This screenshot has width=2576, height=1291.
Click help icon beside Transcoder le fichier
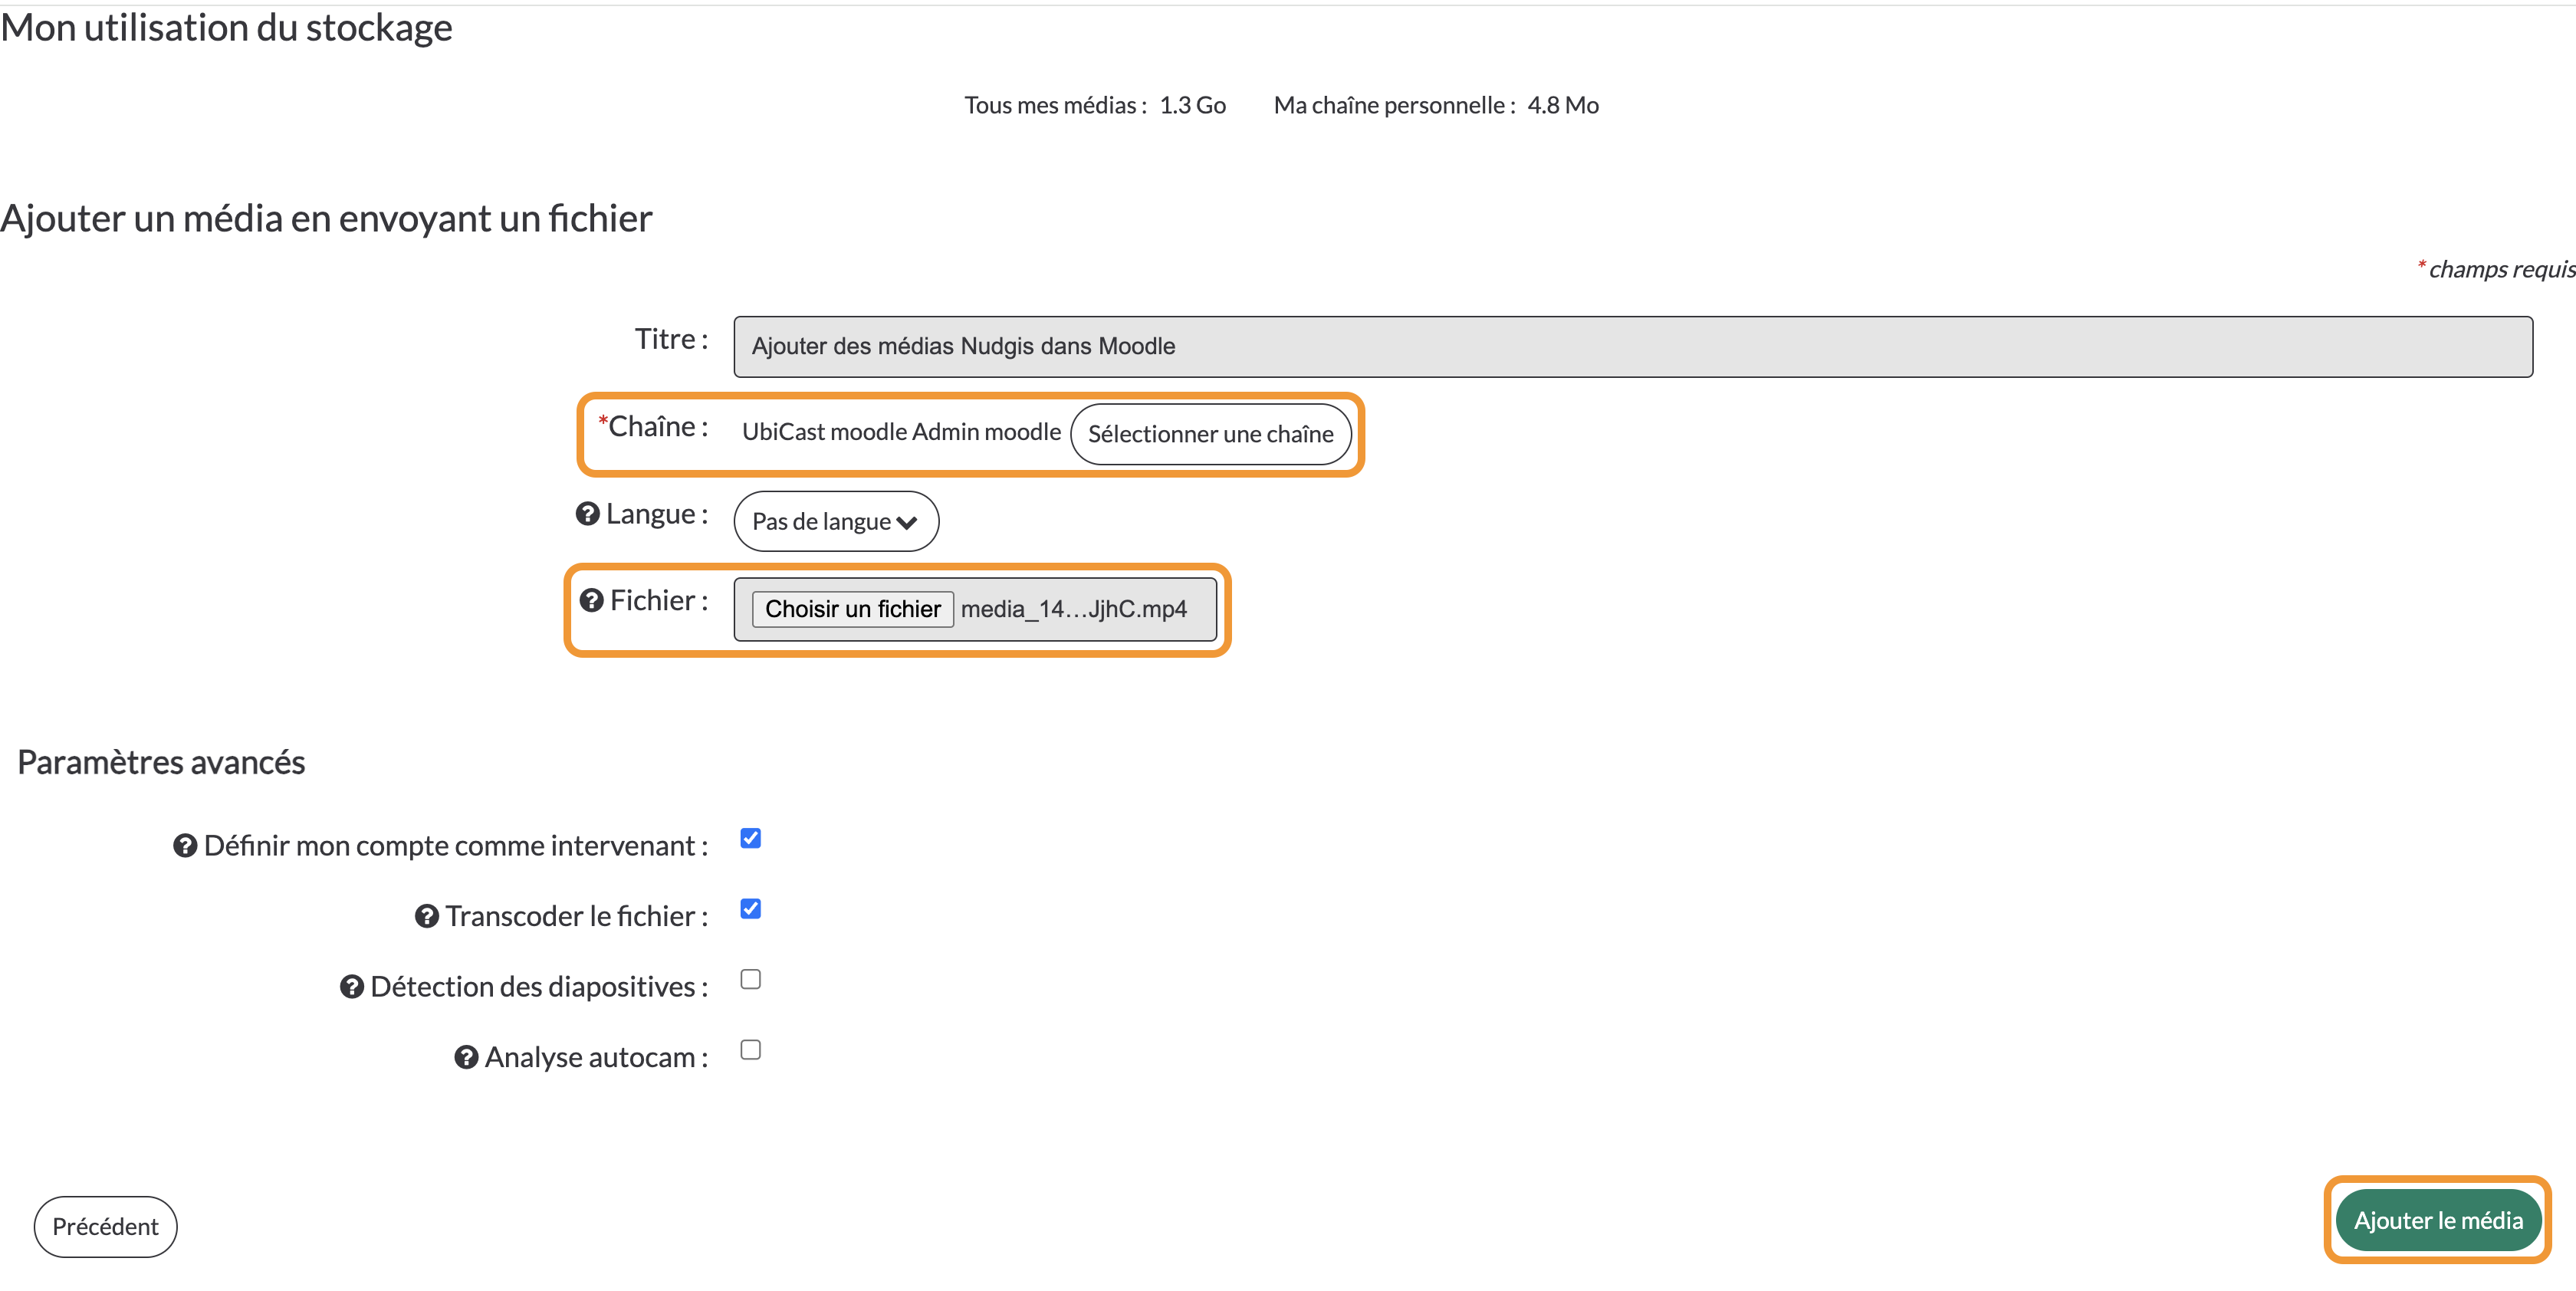click(x=427, y=916)
